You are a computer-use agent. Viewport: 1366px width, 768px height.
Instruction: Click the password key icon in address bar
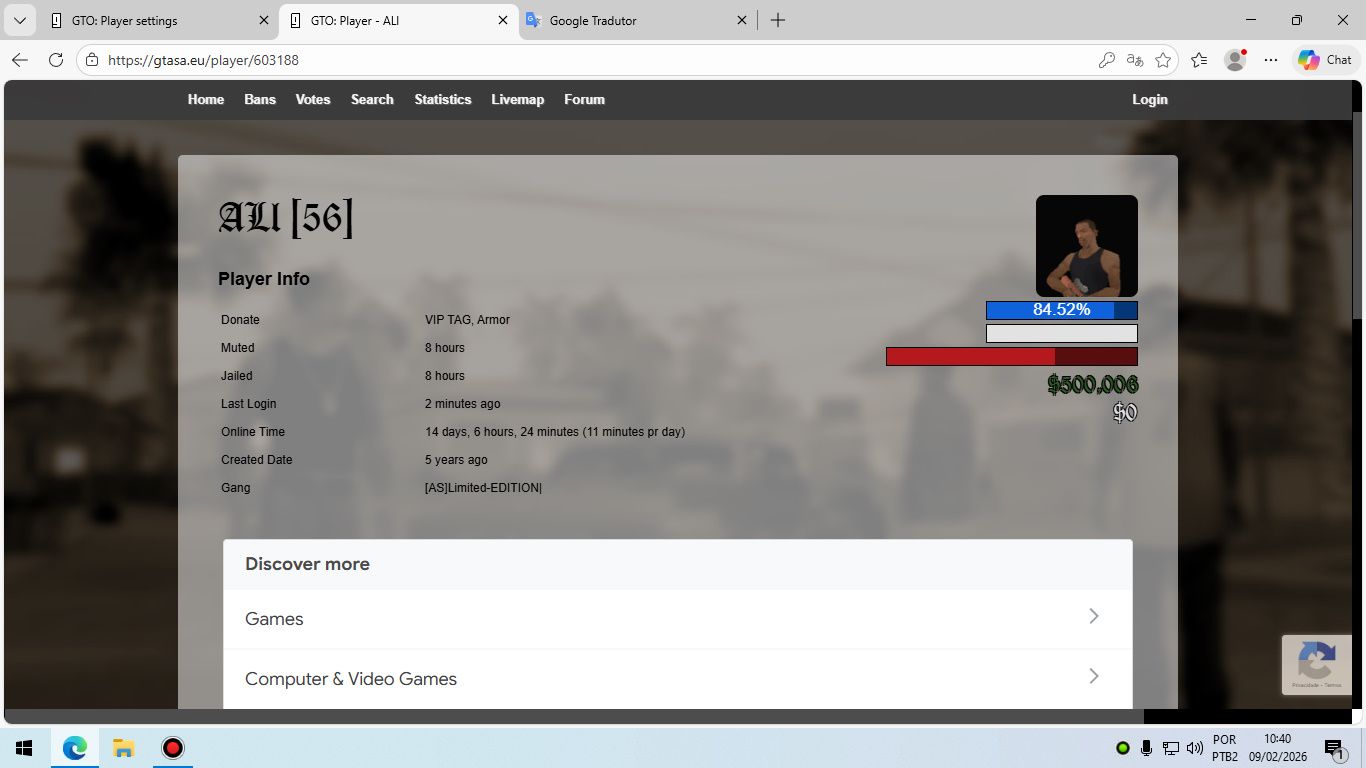1106,60
